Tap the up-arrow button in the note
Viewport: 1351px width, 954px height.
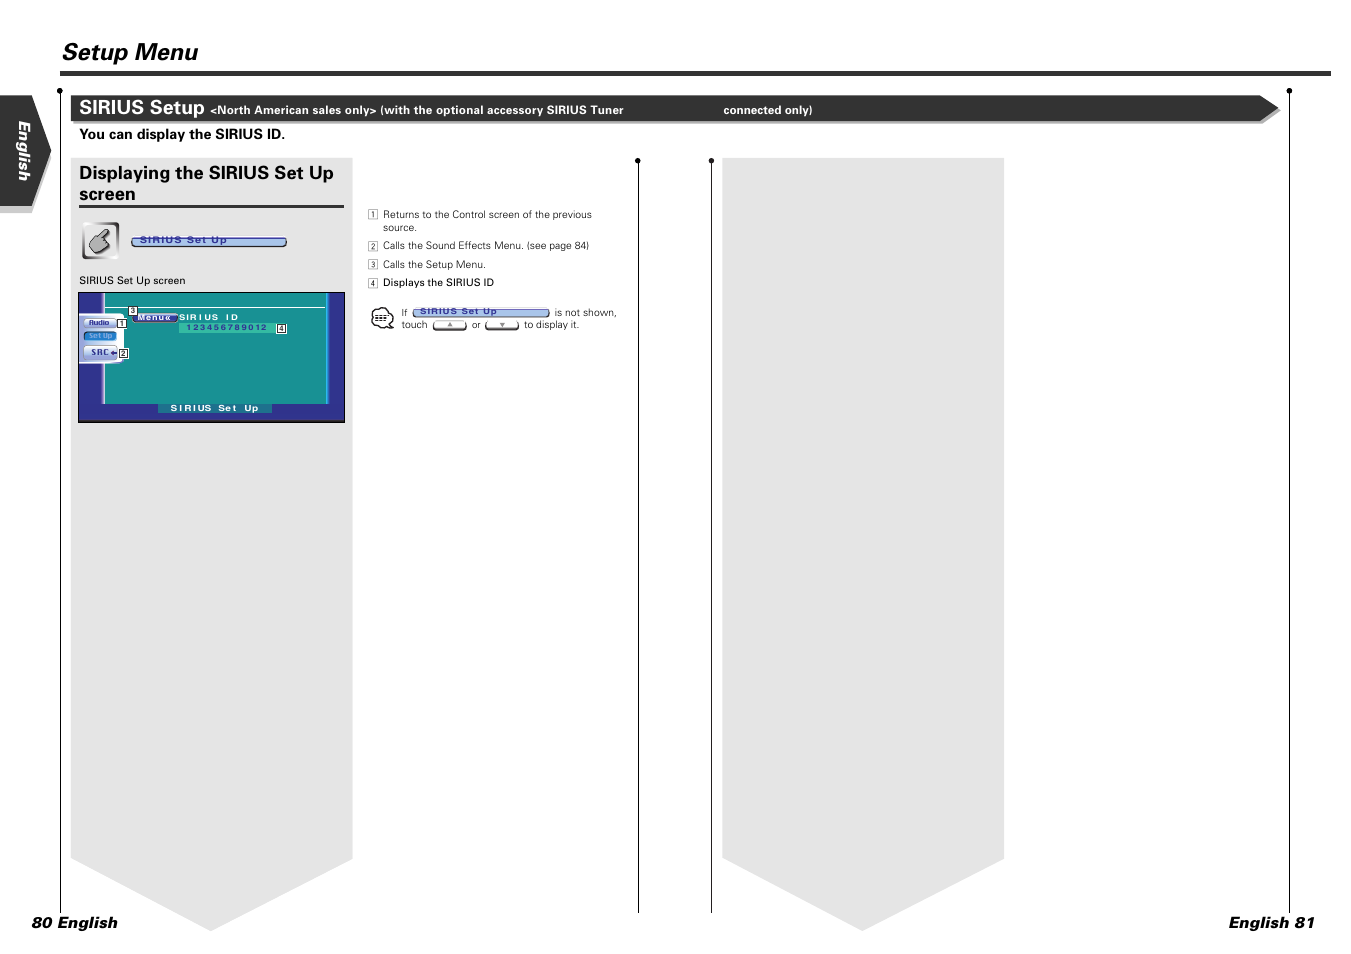pos(450,325)
